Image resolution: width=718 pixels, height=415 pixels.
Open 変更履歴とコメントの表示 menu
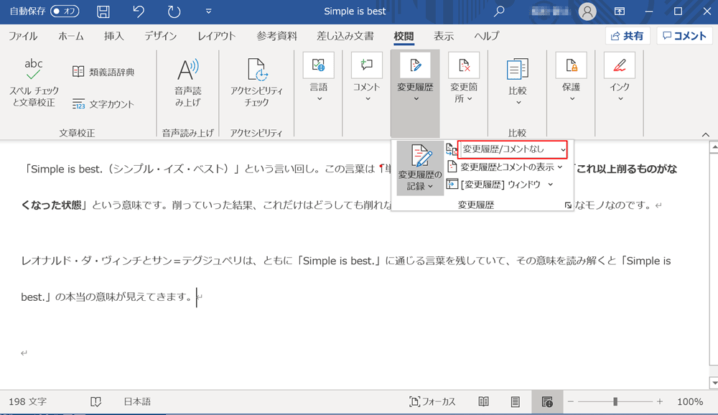[x=504, y=167]
